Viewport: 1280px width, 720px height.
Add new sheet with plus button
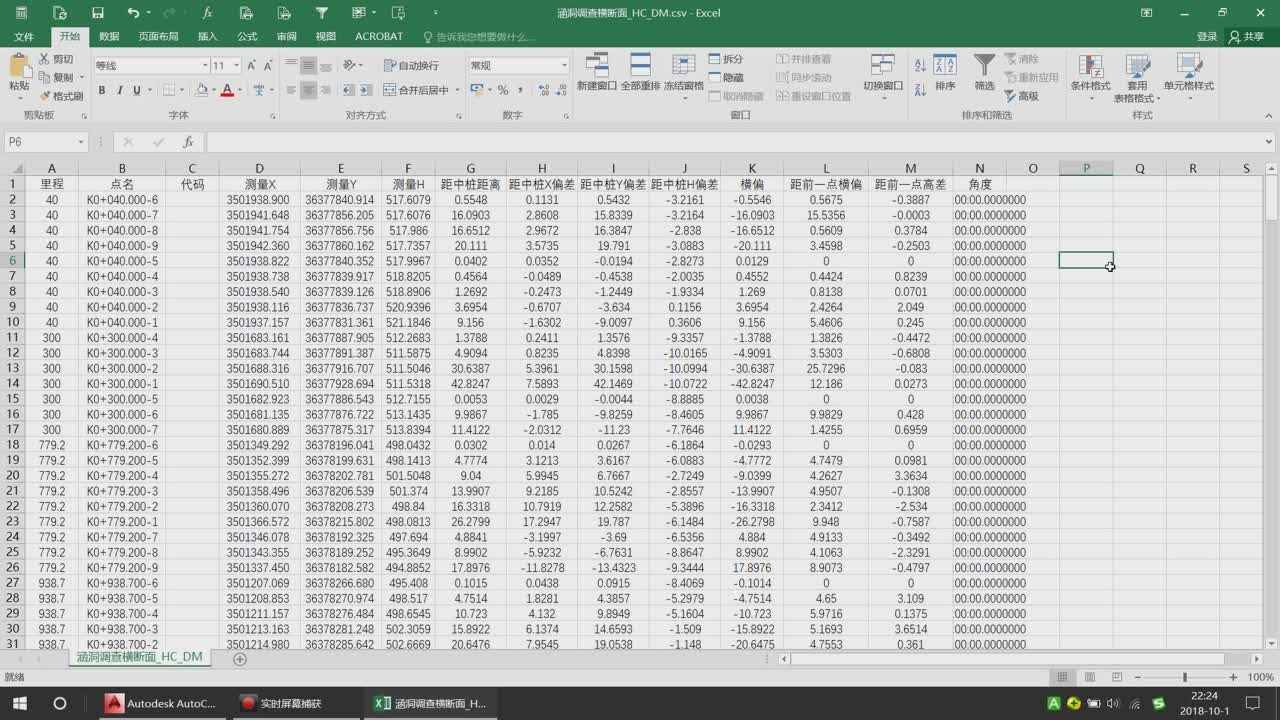pyautogui.click(x=239, y=659)
